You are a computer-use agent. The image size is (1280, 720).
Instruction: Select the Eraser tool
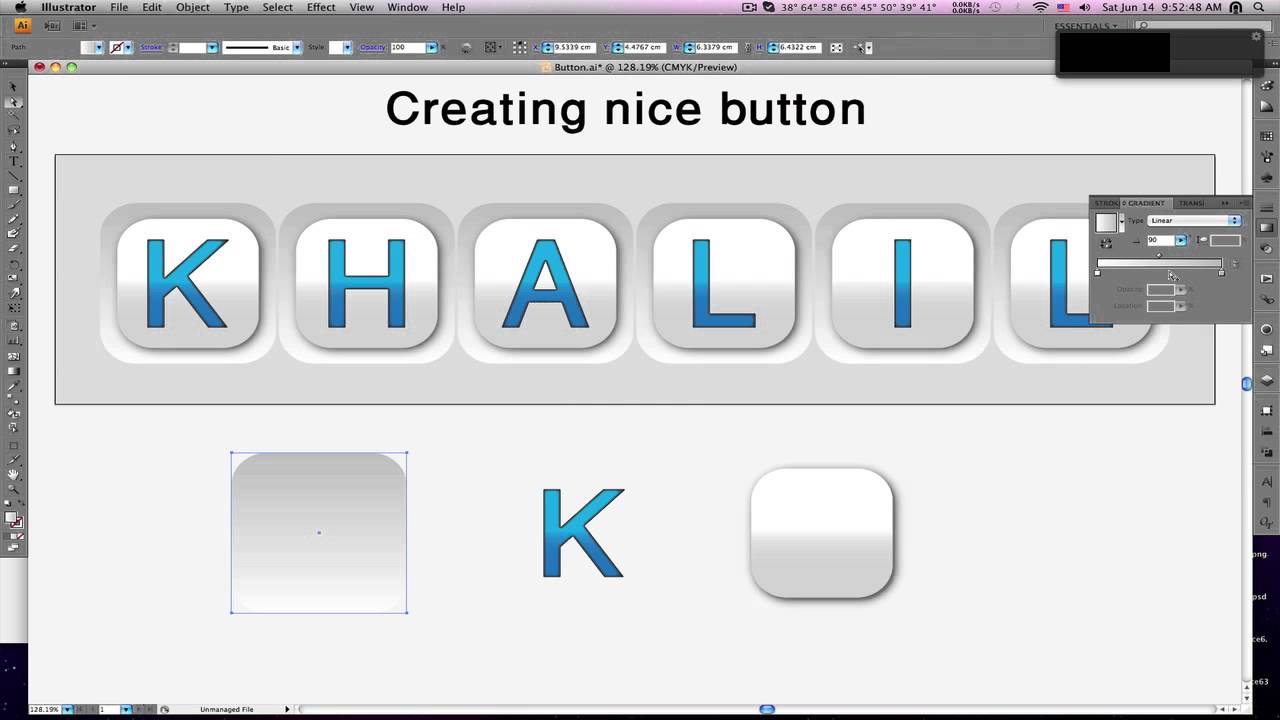point(14,249)
